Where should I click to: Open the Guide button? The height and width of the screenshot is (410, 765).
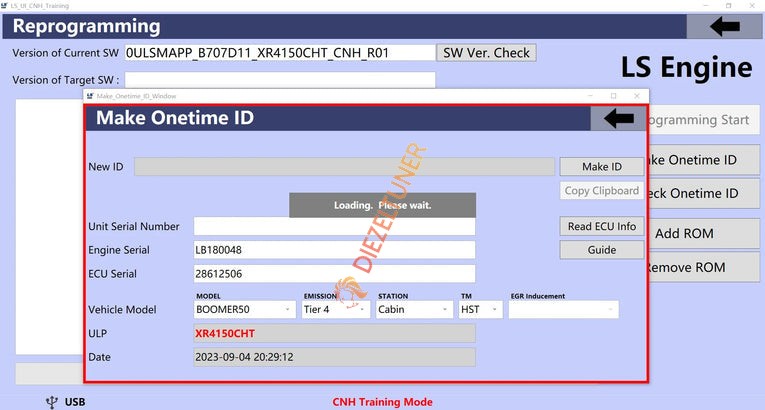602,250
